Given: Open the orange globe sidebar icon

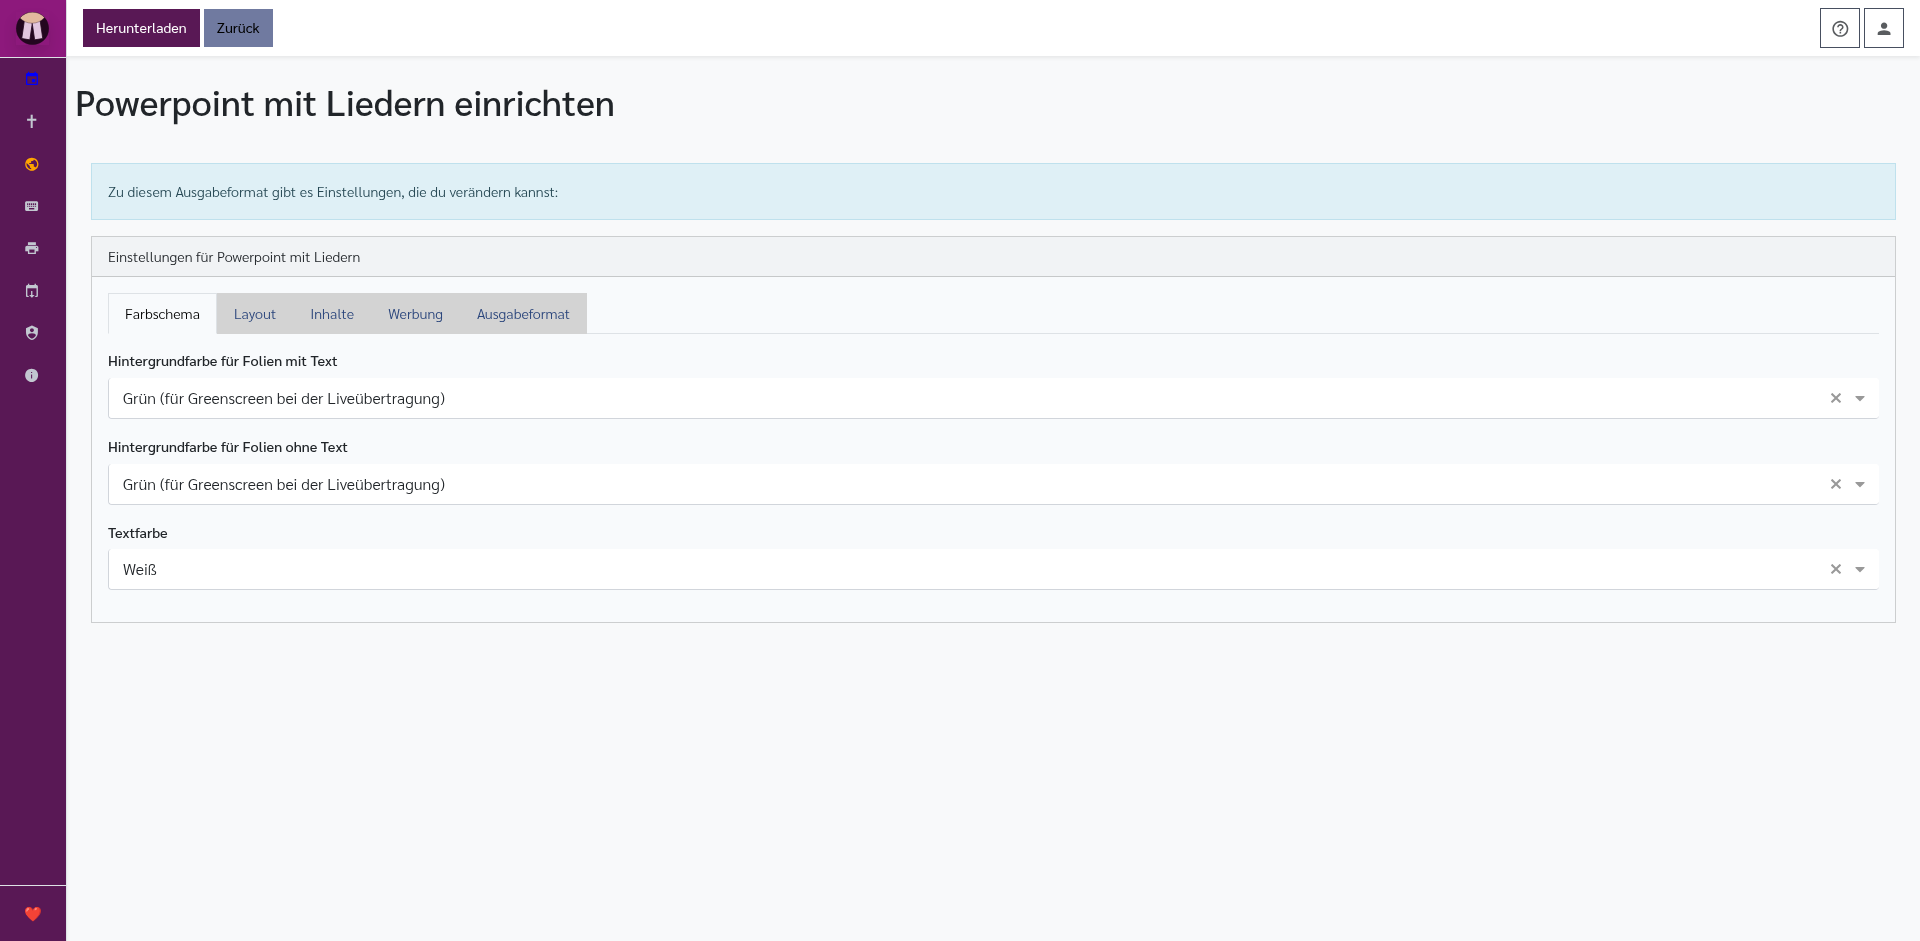Looking at the screenshot, I should (32, 164).
